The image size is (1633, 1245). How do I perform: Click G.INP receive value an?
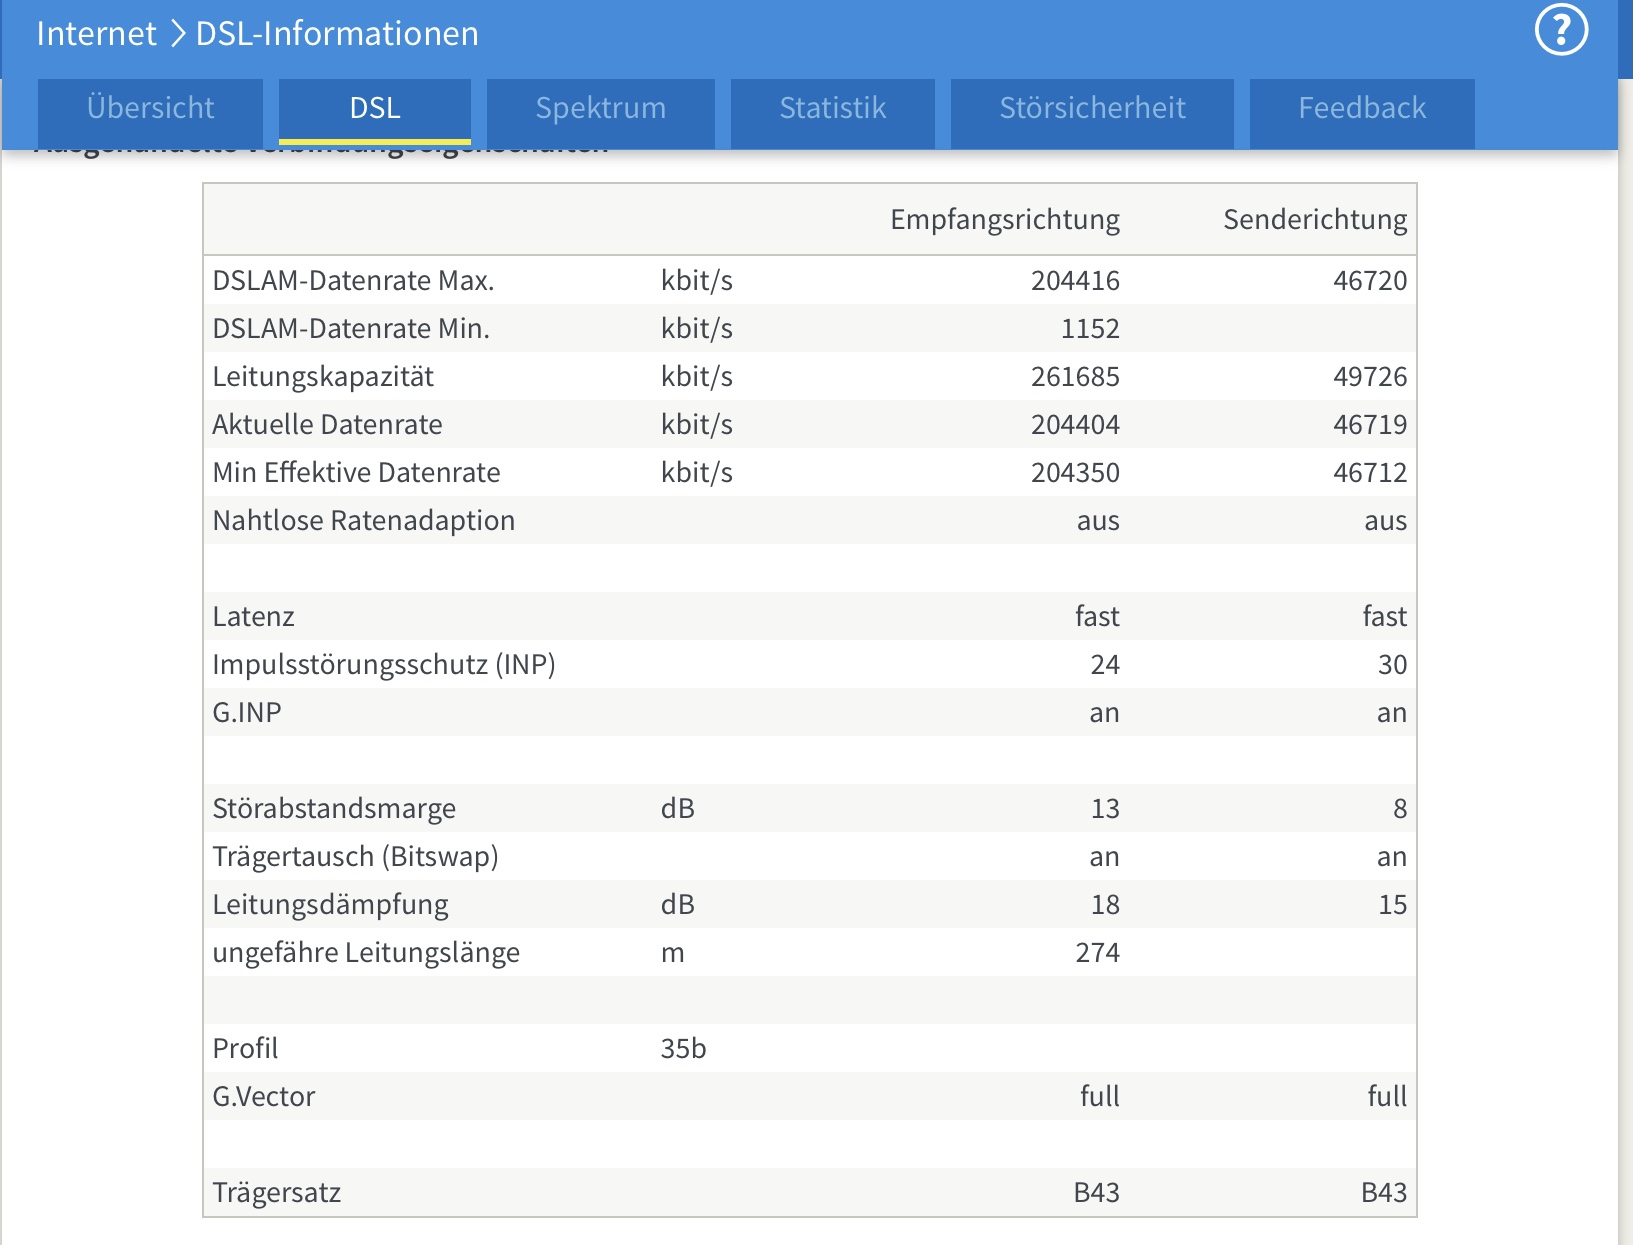point(1104,713)
